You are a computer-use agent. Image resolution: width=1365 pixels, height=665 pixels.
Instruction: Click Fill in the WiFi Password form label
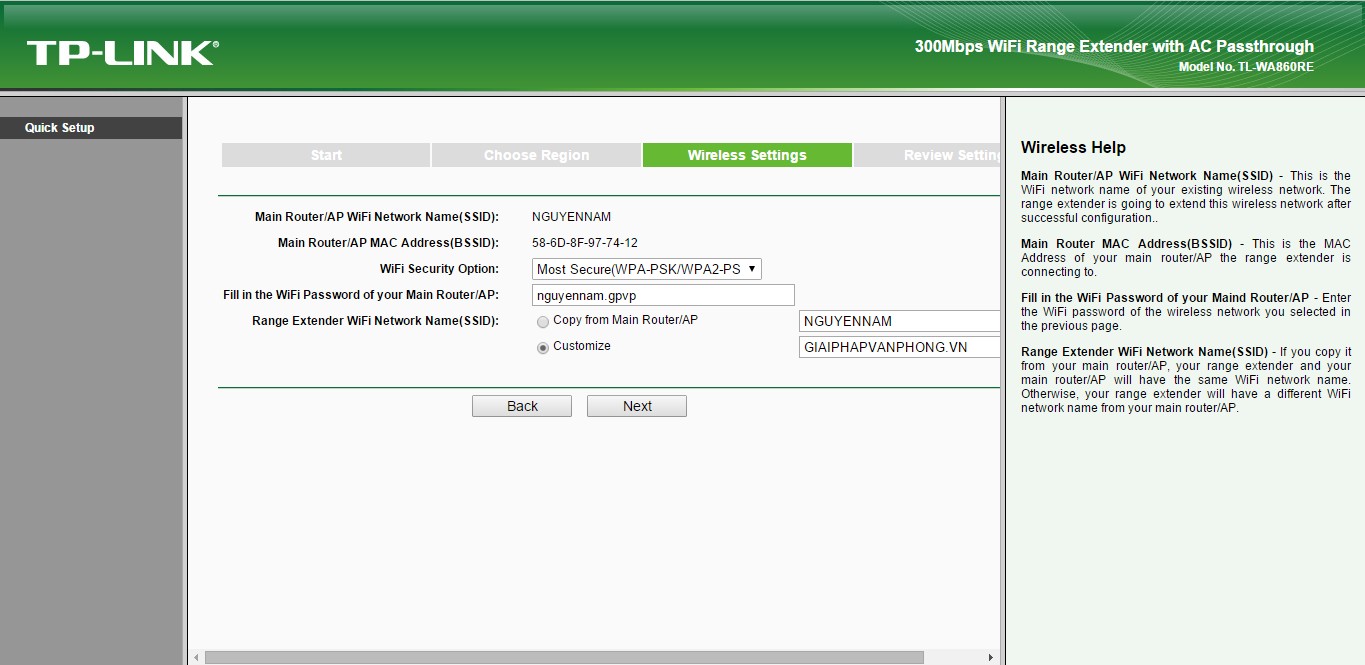pyautogui.click(x=361, y=295)
